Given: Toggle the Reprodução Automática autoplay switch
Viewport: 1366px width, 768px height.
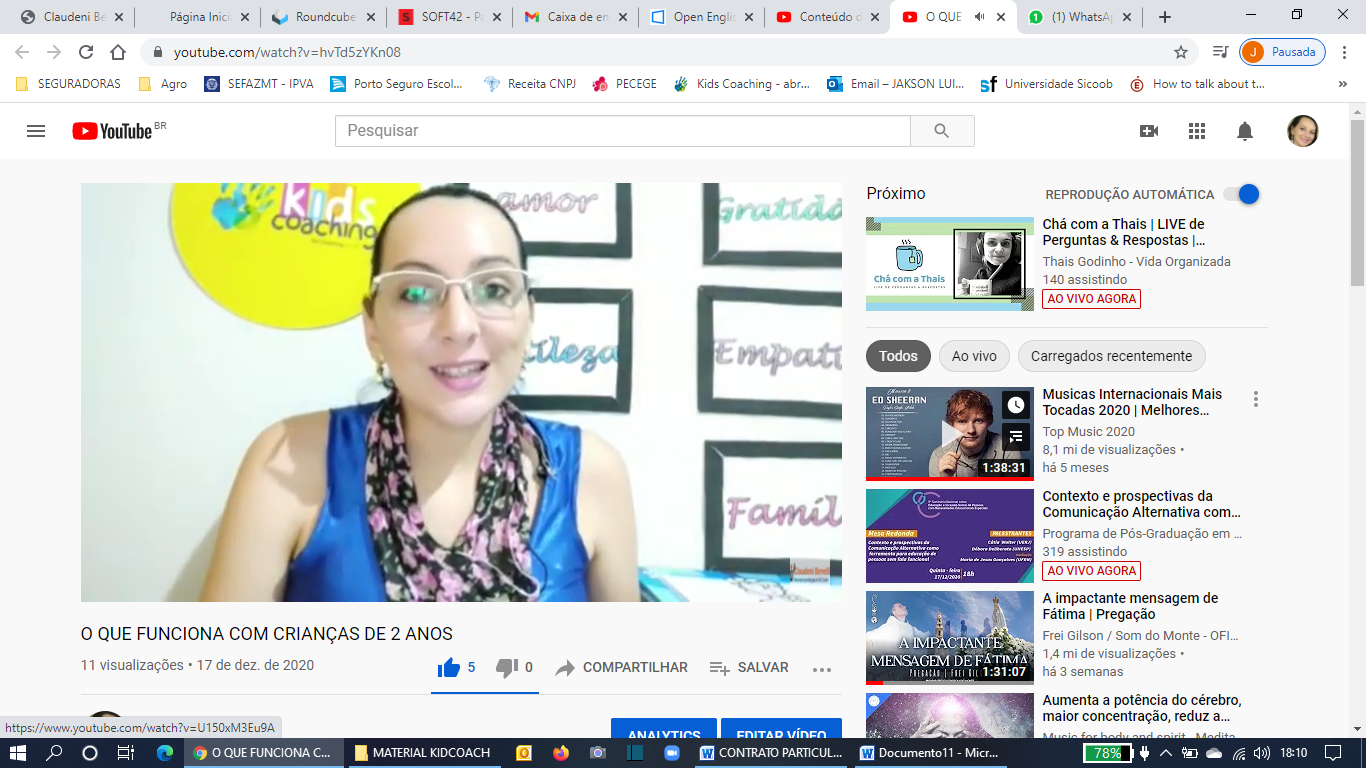Looking at the screenshot, I should coord(1240,194).
